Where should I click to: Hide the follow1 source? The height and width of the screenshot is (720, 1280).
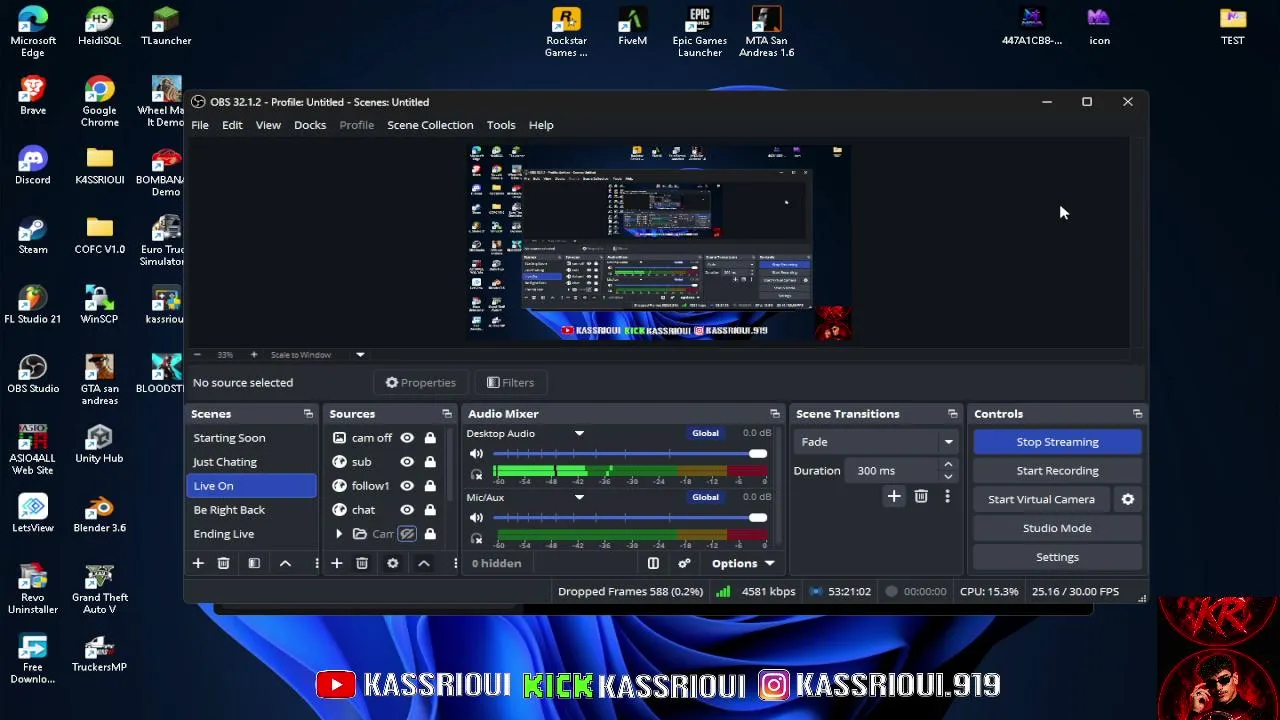click(x=407, y=486)
